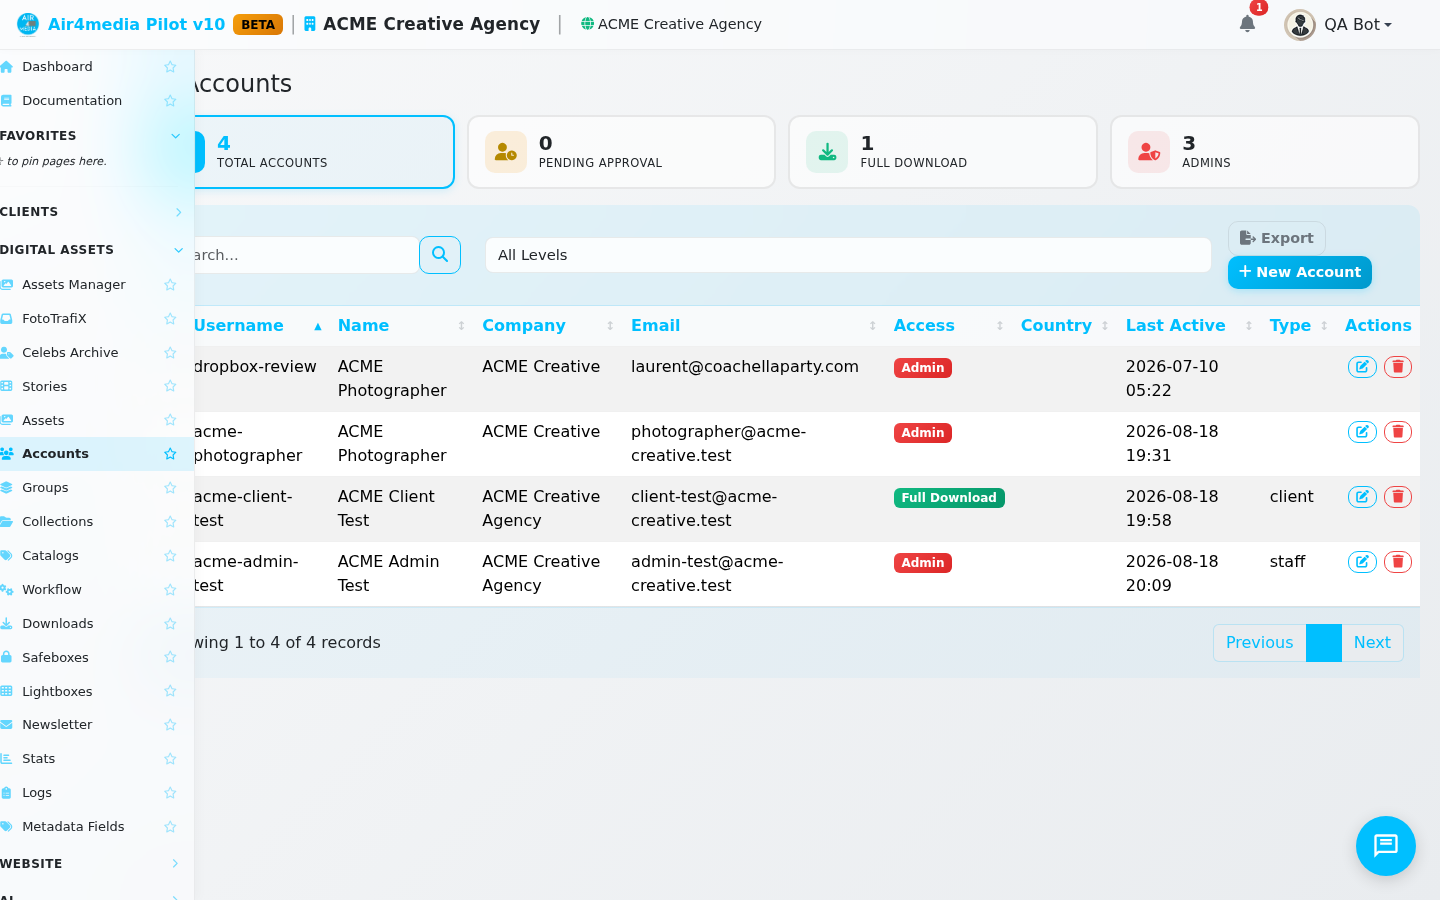Sort the table by Last Active
The height and width of the screenshot is (900, 1440).
[1189, 326]
